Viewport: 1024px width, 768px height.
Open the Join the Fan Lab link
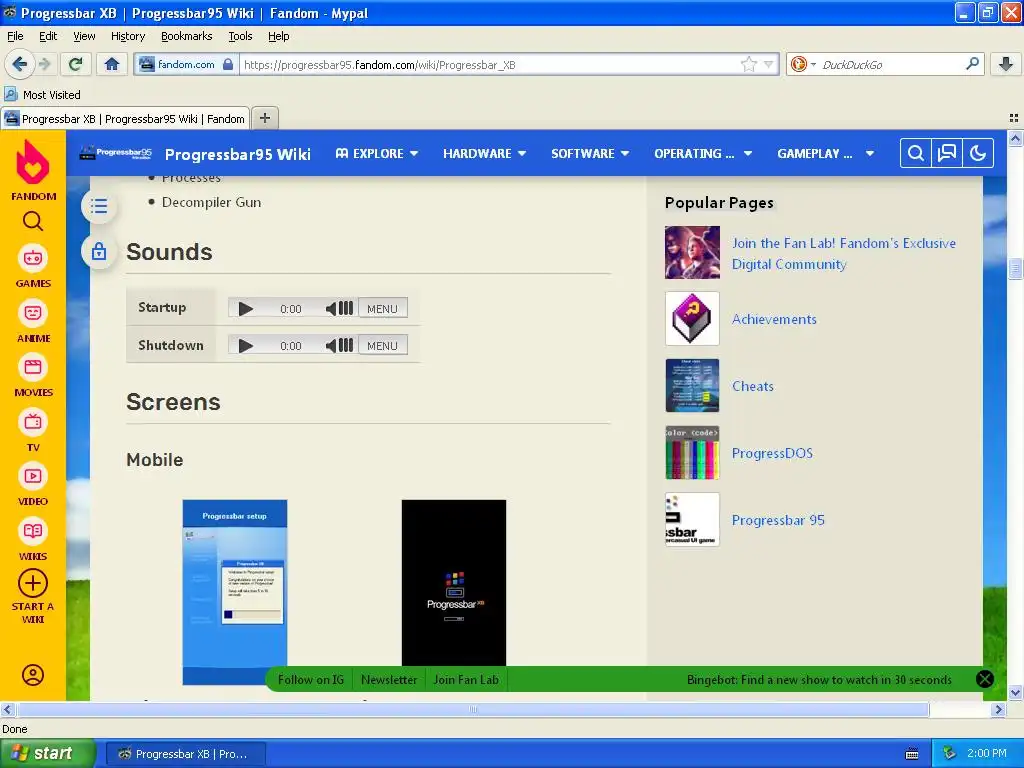click(x=844, y=253)
